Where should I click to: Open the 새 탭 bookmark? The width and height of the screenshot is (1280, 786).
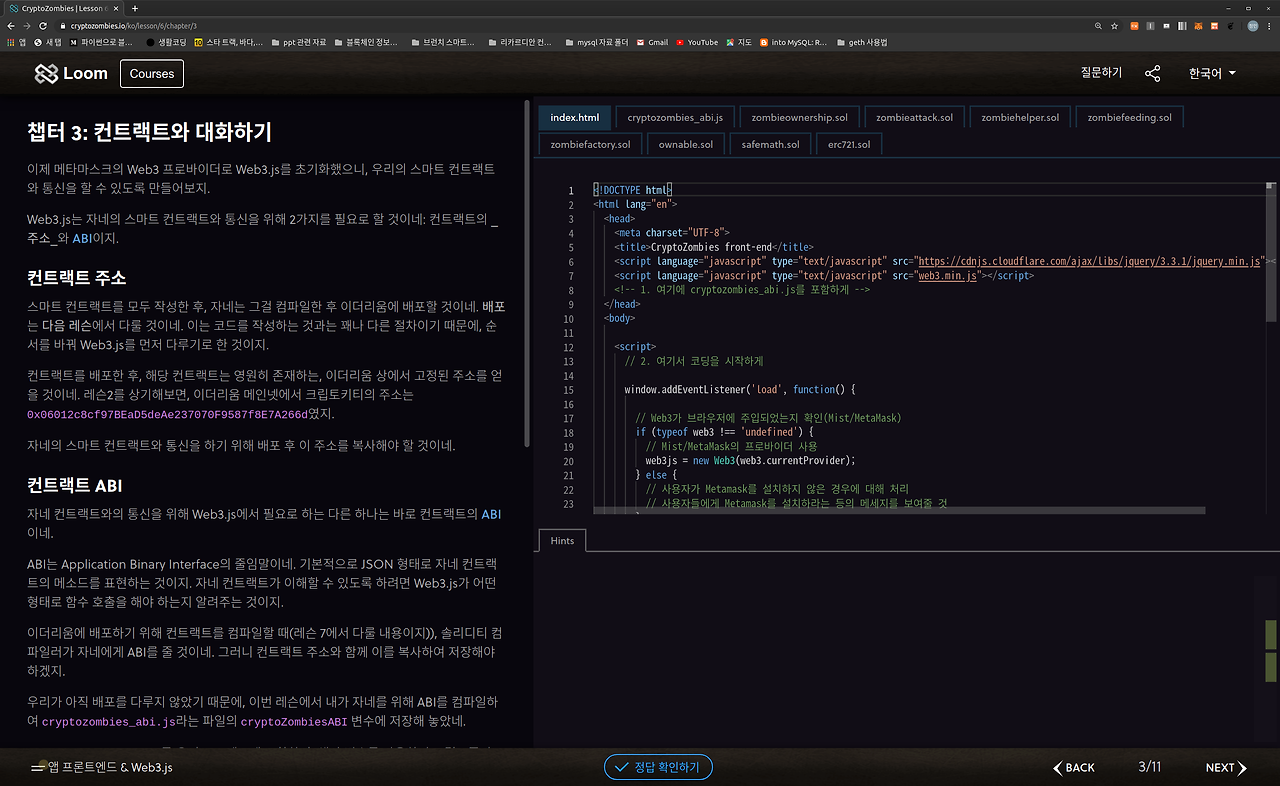(48, 42)
